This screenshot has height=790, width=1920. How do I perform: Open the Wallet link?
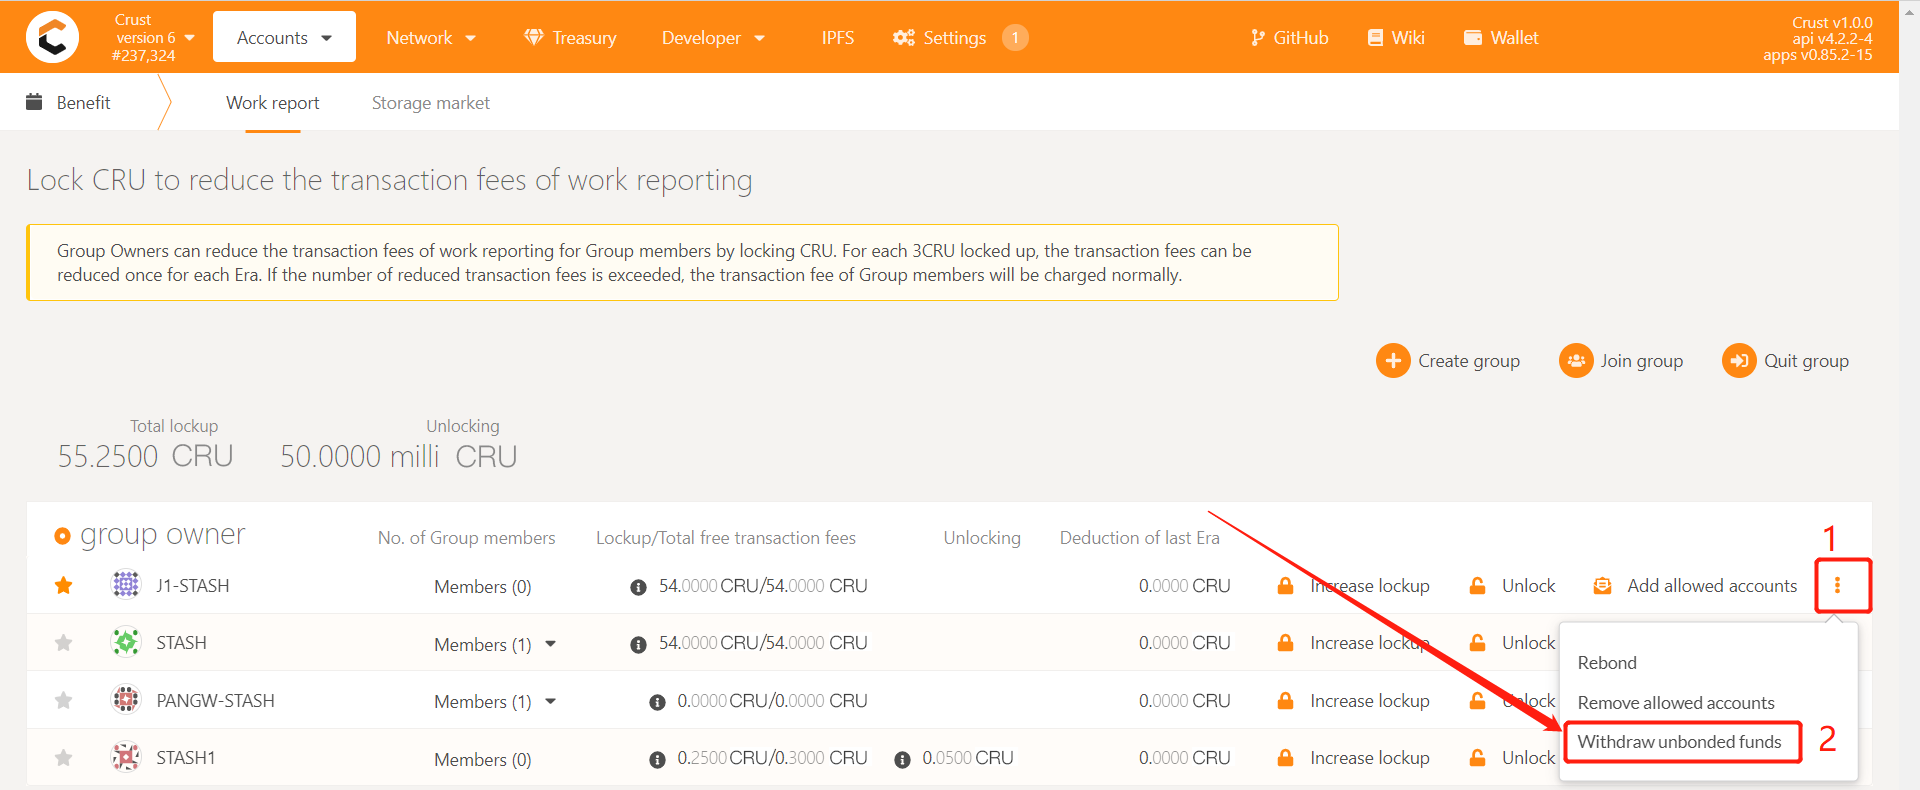pos(1501,37)
